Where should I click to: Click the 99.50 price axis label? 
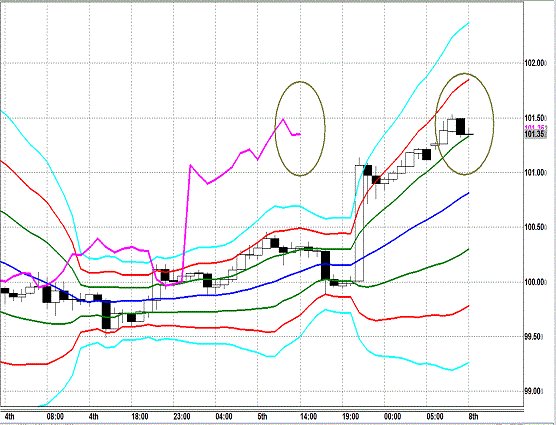pos(534,337)
